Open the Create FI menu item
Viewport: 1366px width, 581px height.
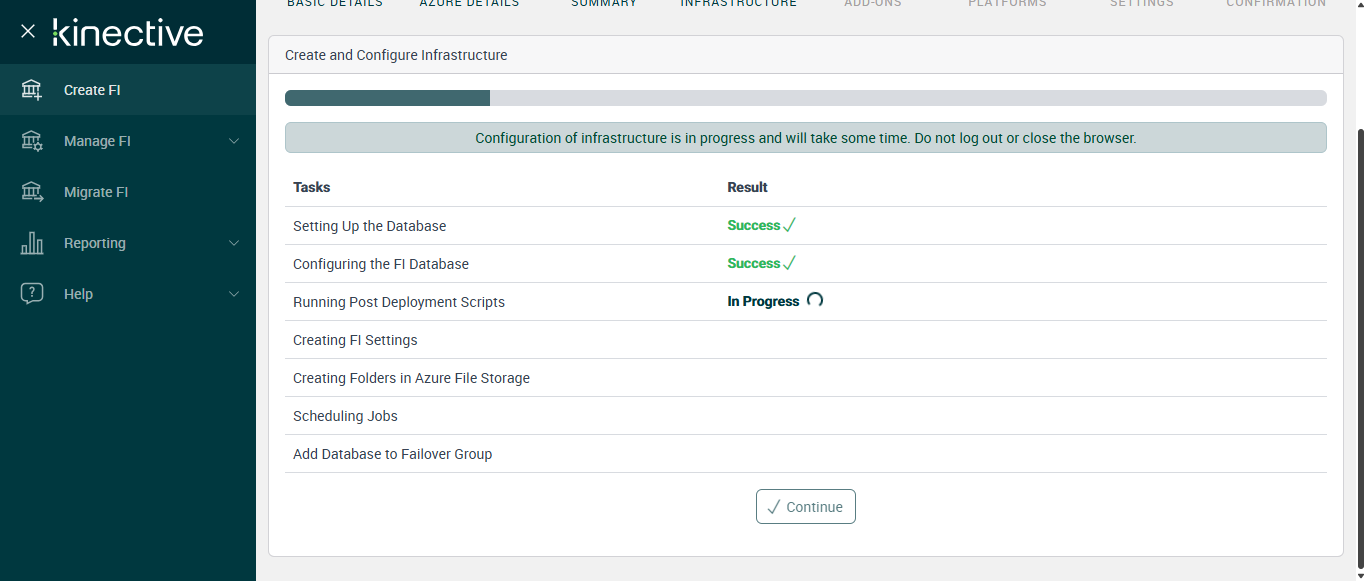click(x=92, y=90)
